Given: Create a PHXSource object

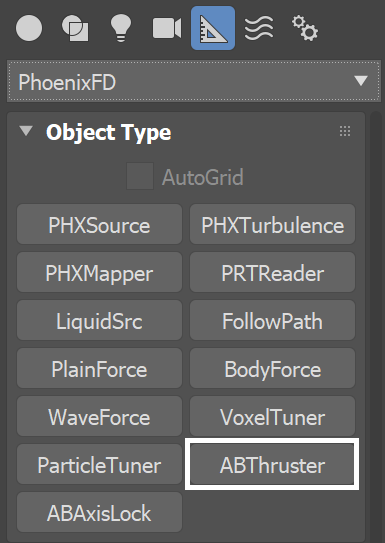Looking at the screenshot, I should tap(99, 224).
